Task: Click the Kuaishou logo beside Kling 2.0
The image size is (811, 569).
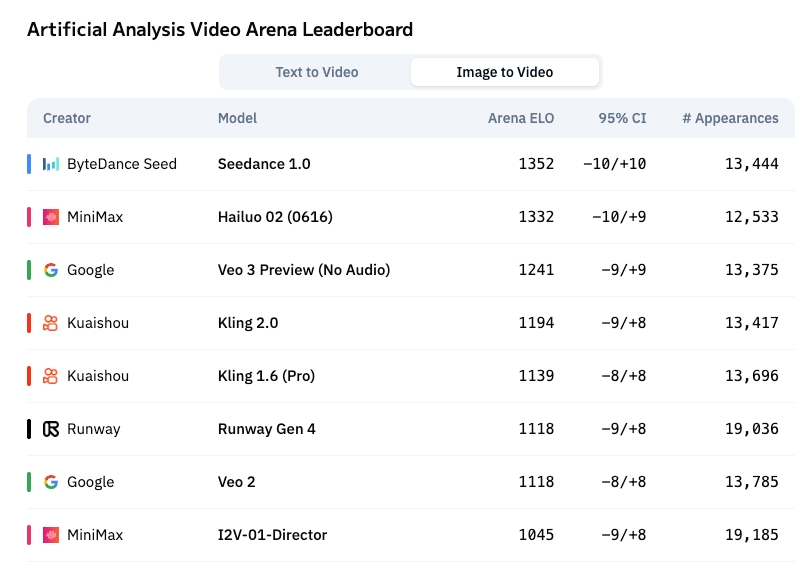Action: 51,323
